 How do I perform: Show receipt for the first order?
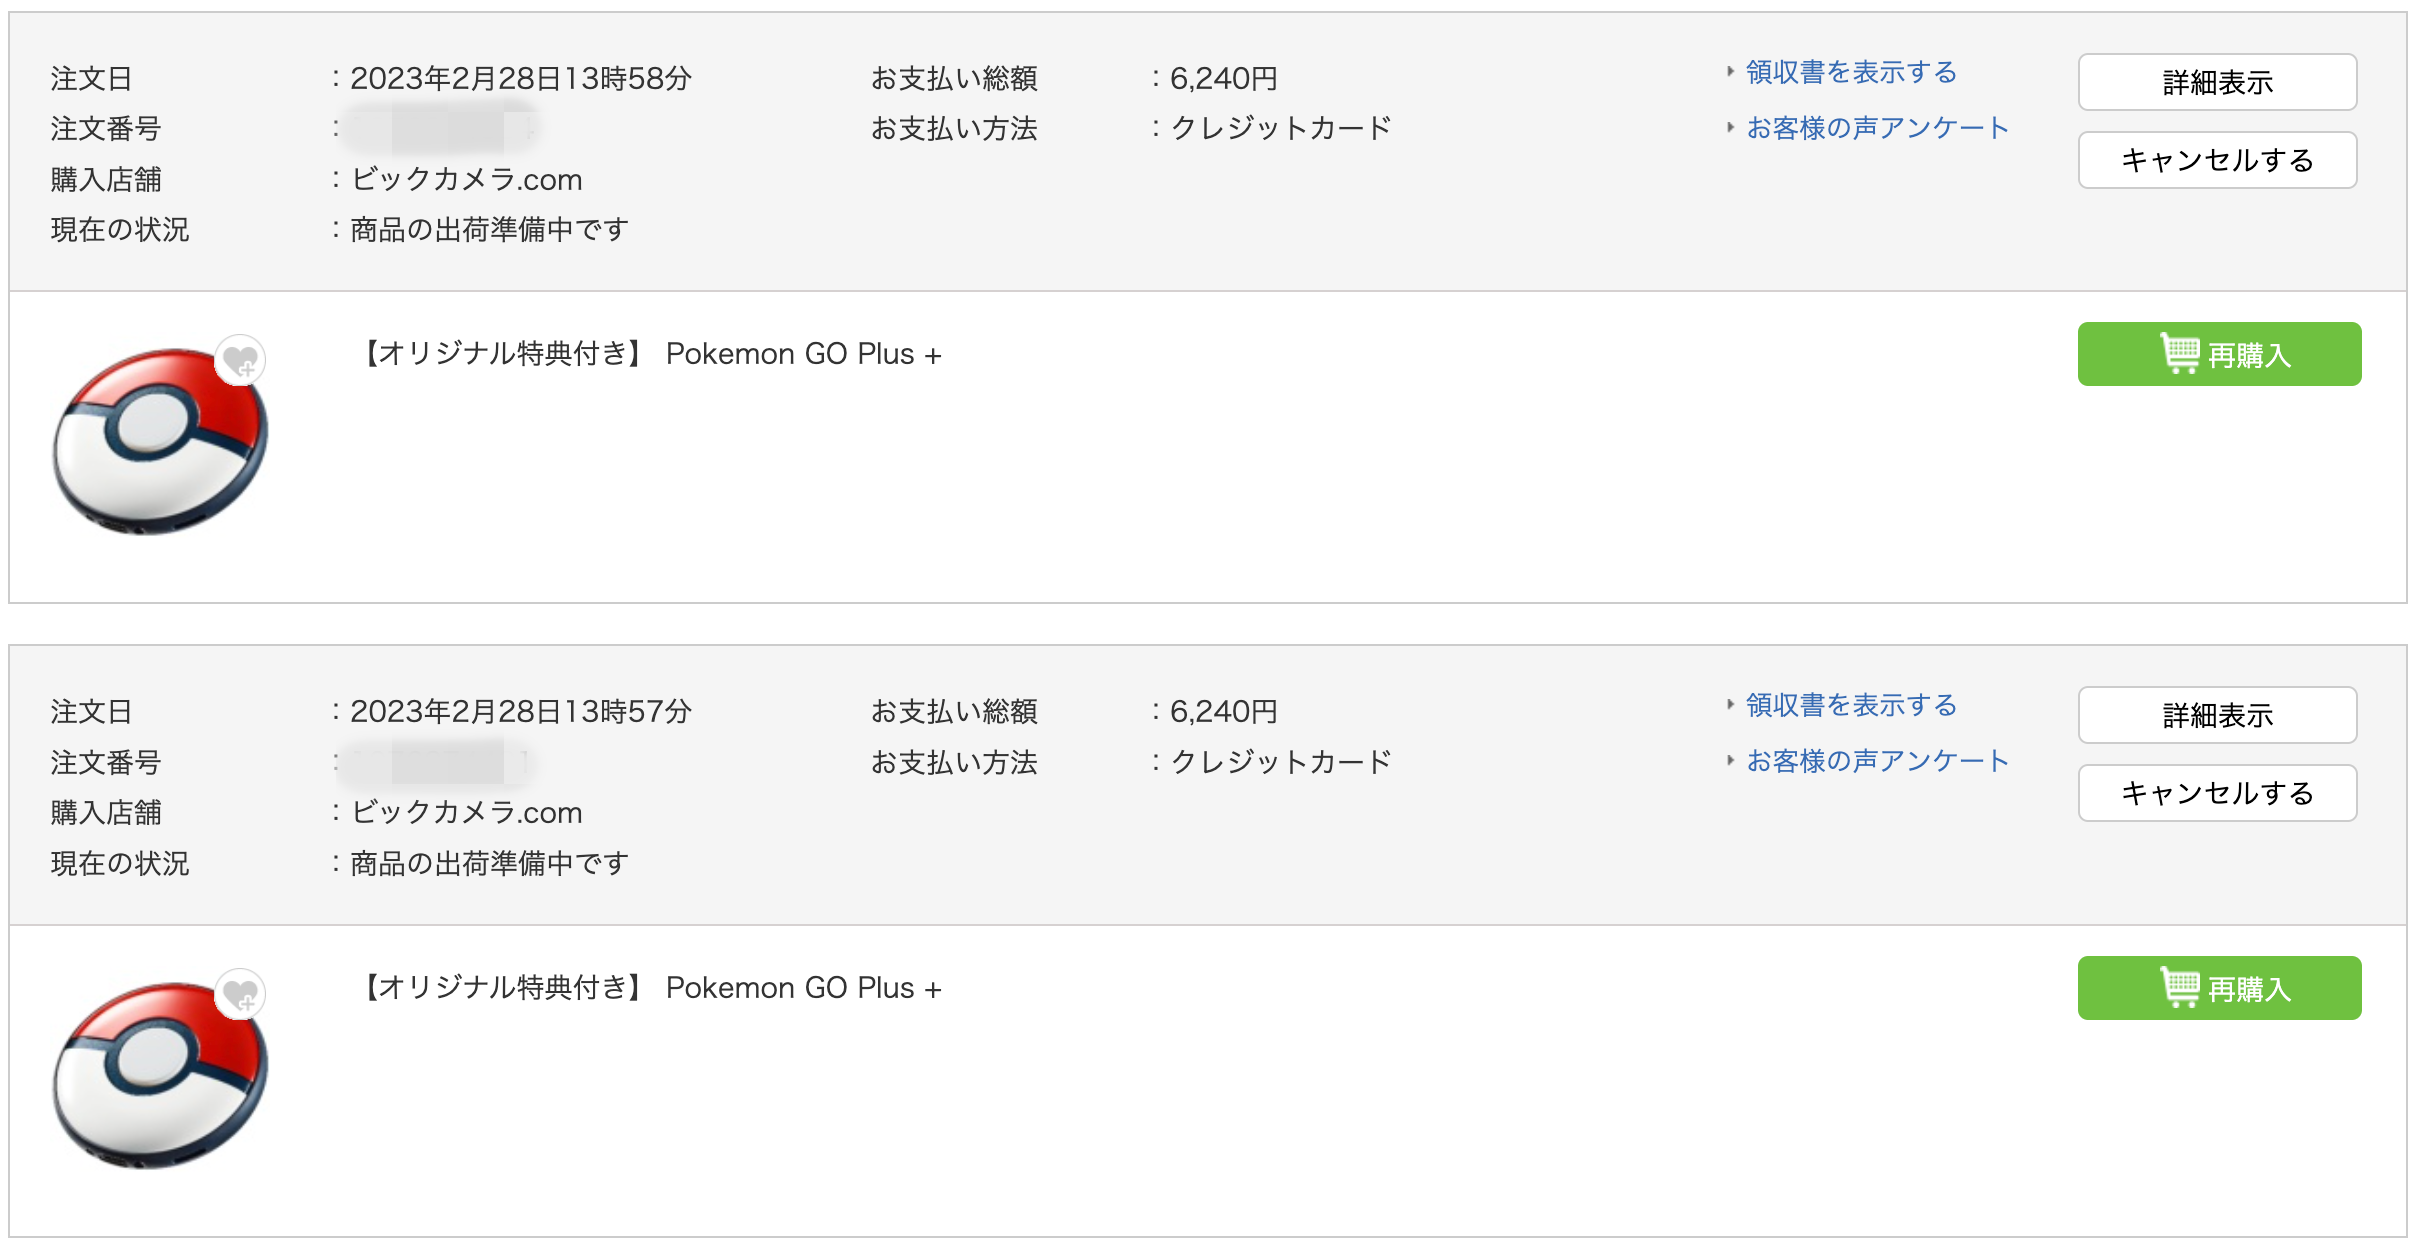click(1851, 72)
